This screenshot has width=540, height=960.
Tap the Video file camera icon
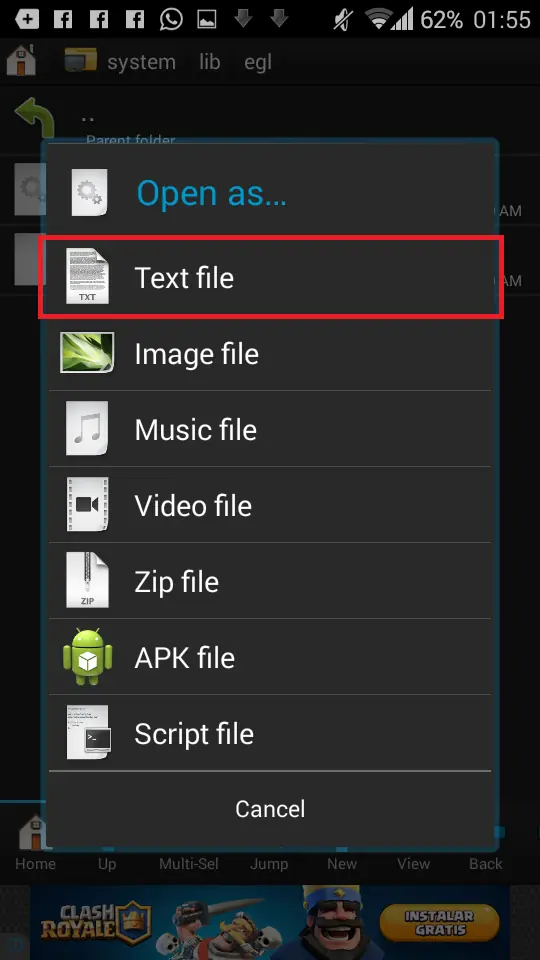(87, 504)
